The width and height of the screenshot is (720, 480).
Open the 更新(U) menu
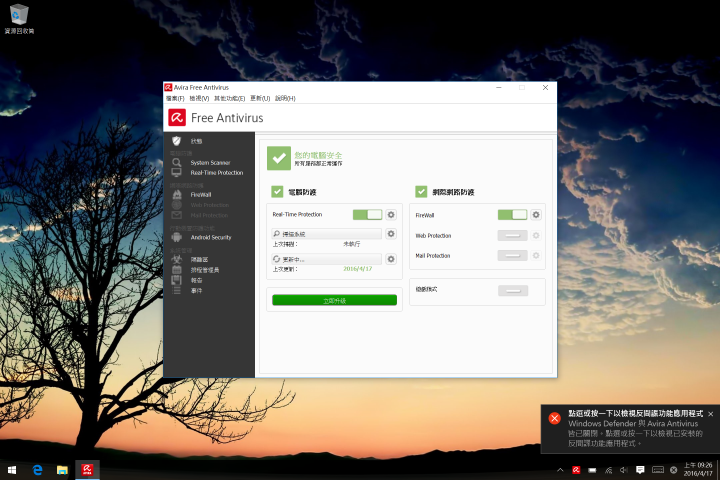[260, 98]
